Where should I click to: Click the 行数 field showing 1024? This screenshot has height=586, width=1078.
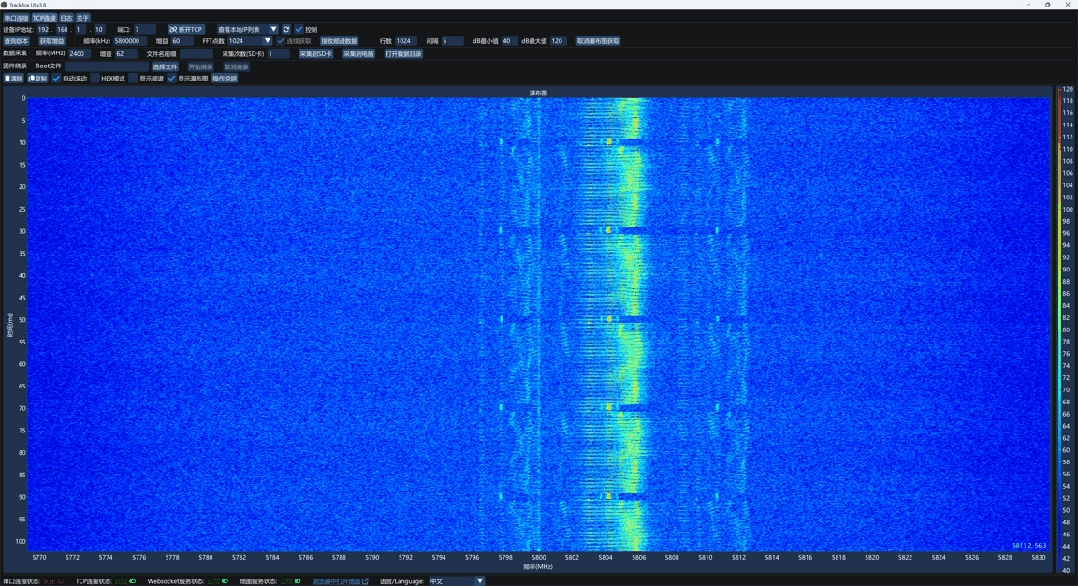point(405,41)
